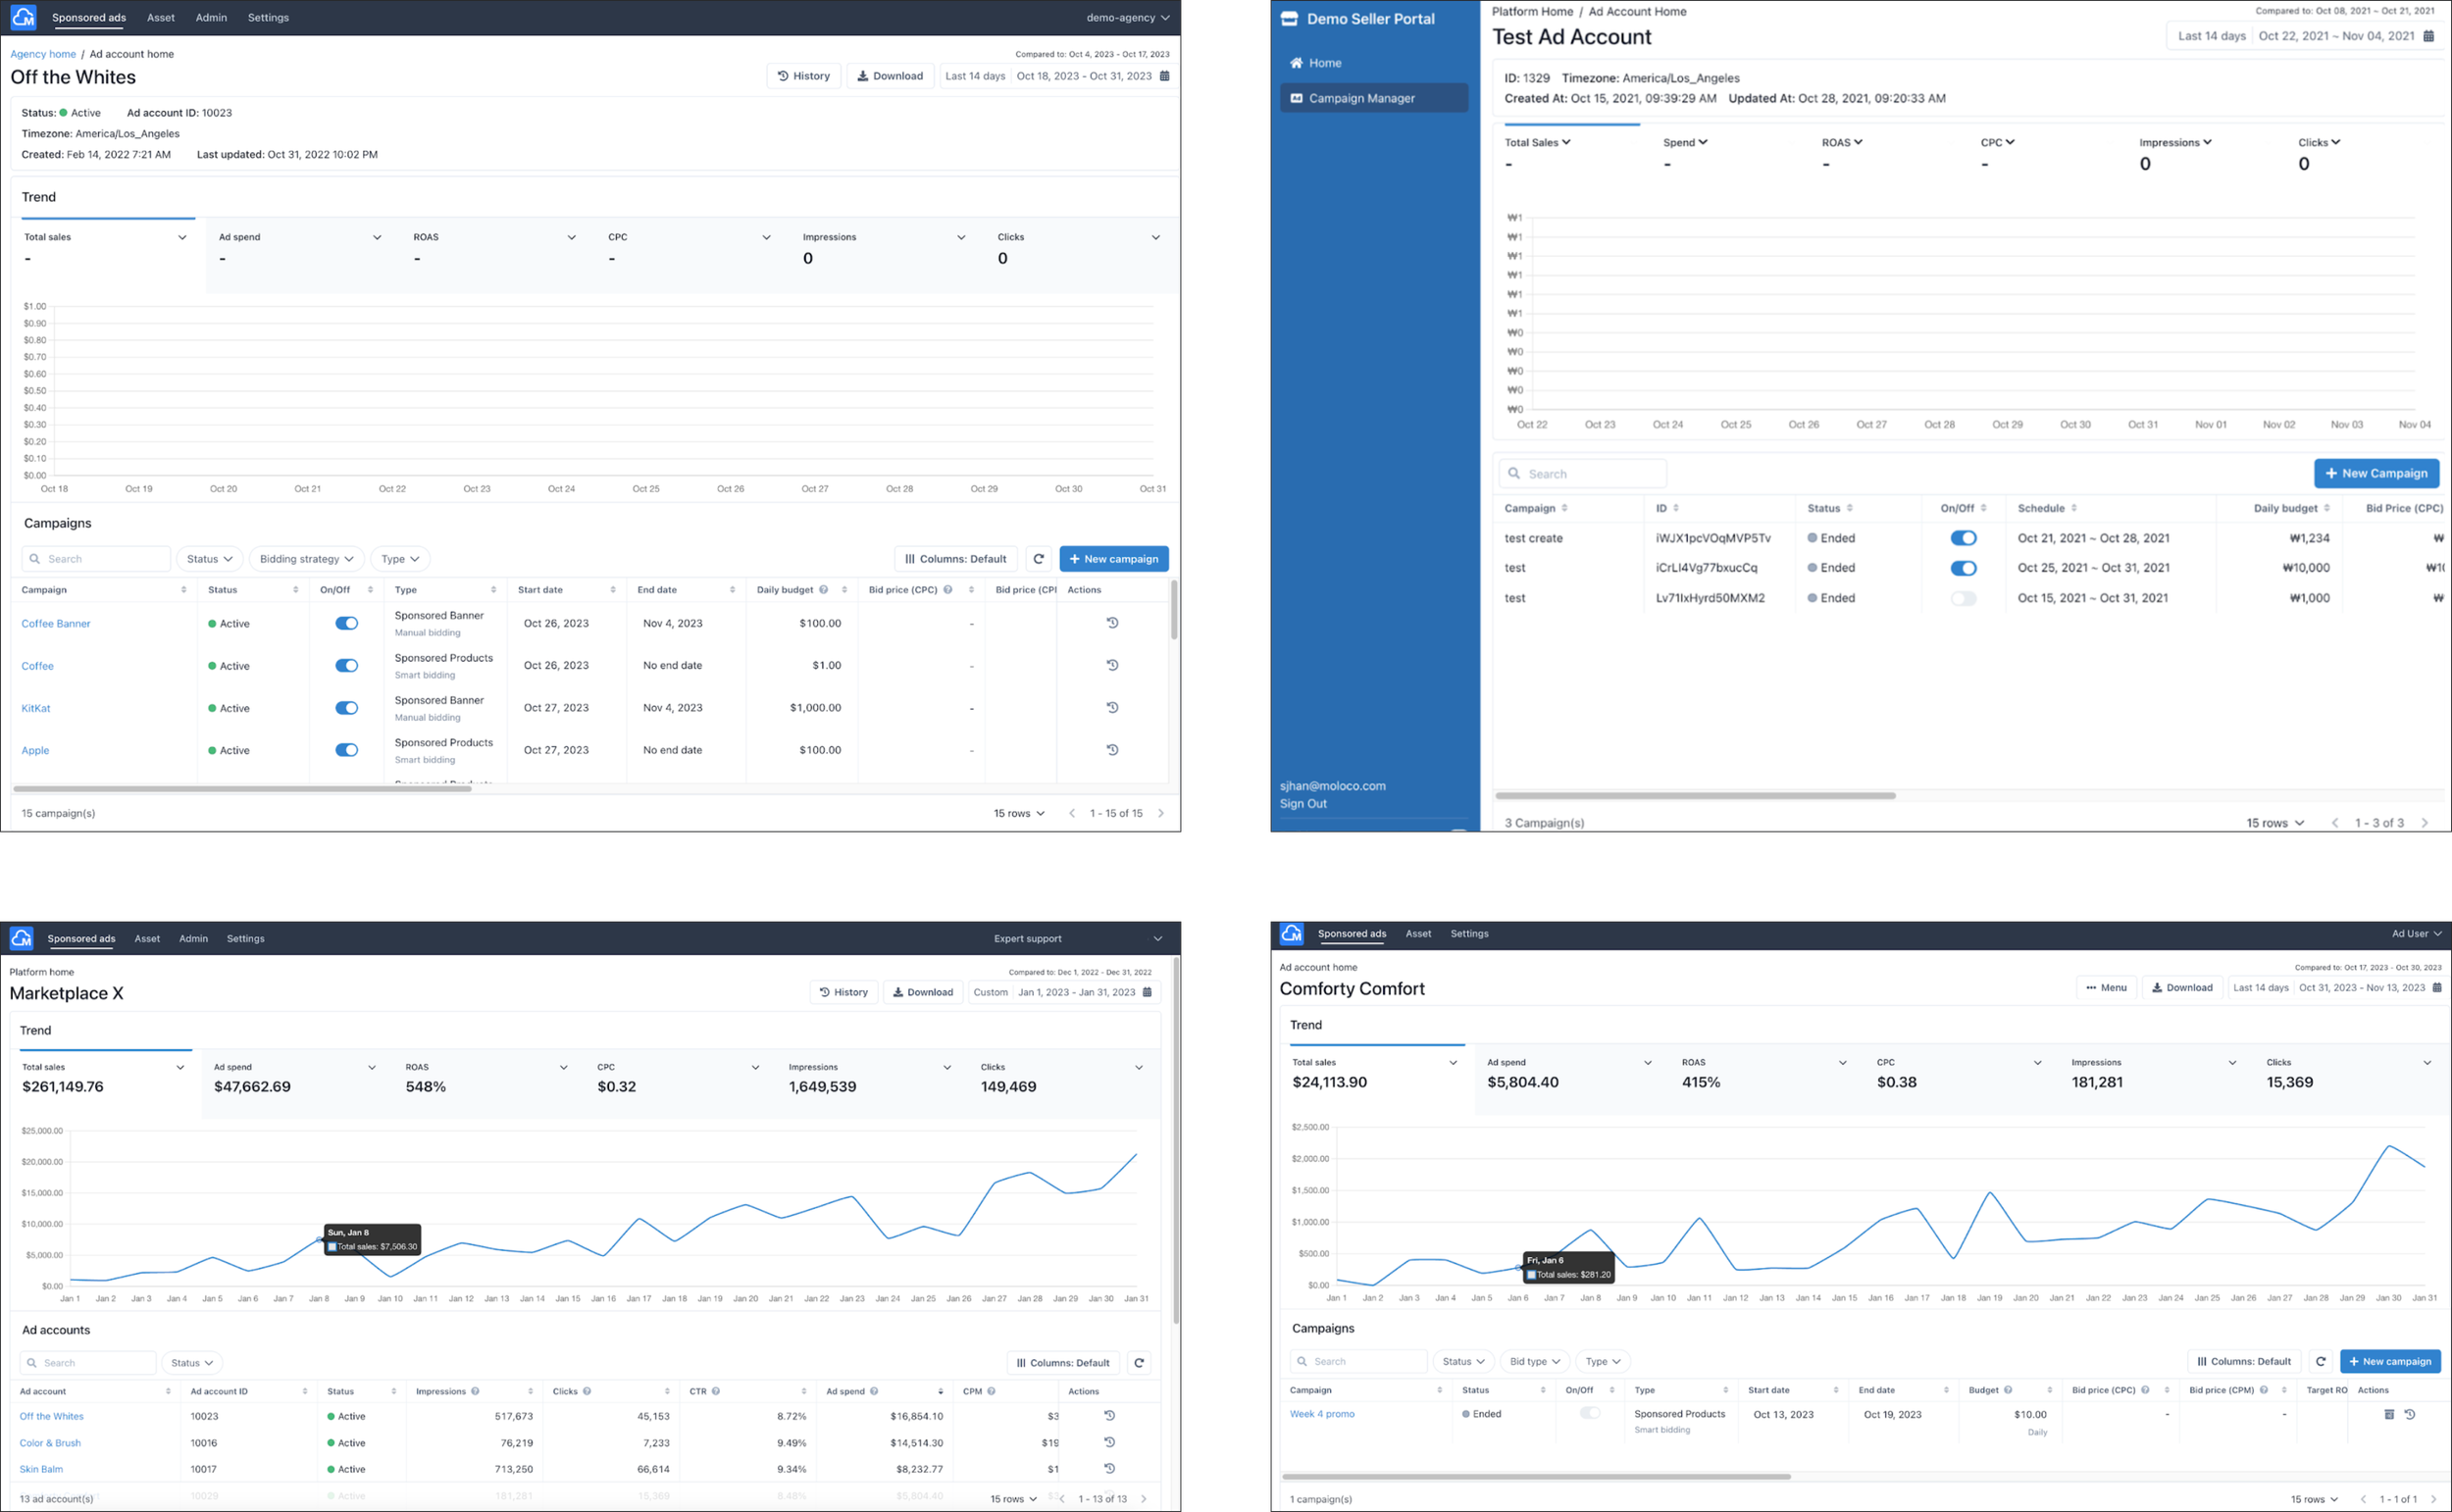2452x1512 pixels.
Task: Enable the Week 4 promo campaign toggle
Action: pos(1589,1413)
